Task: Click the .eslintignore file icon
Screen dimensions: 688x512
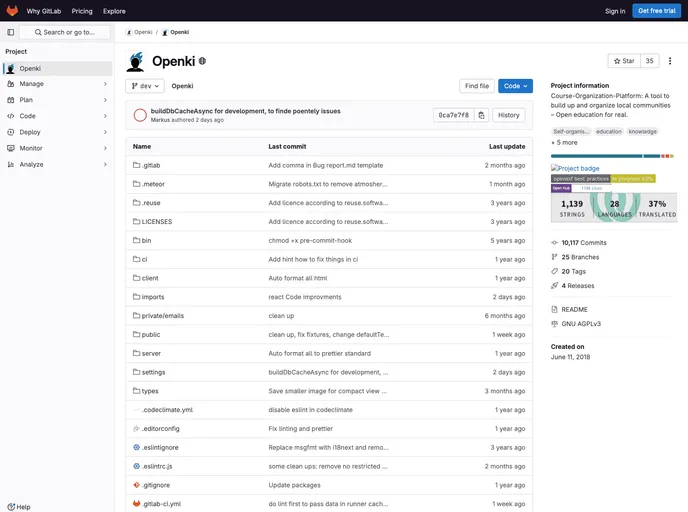Action: coord(136,447)
